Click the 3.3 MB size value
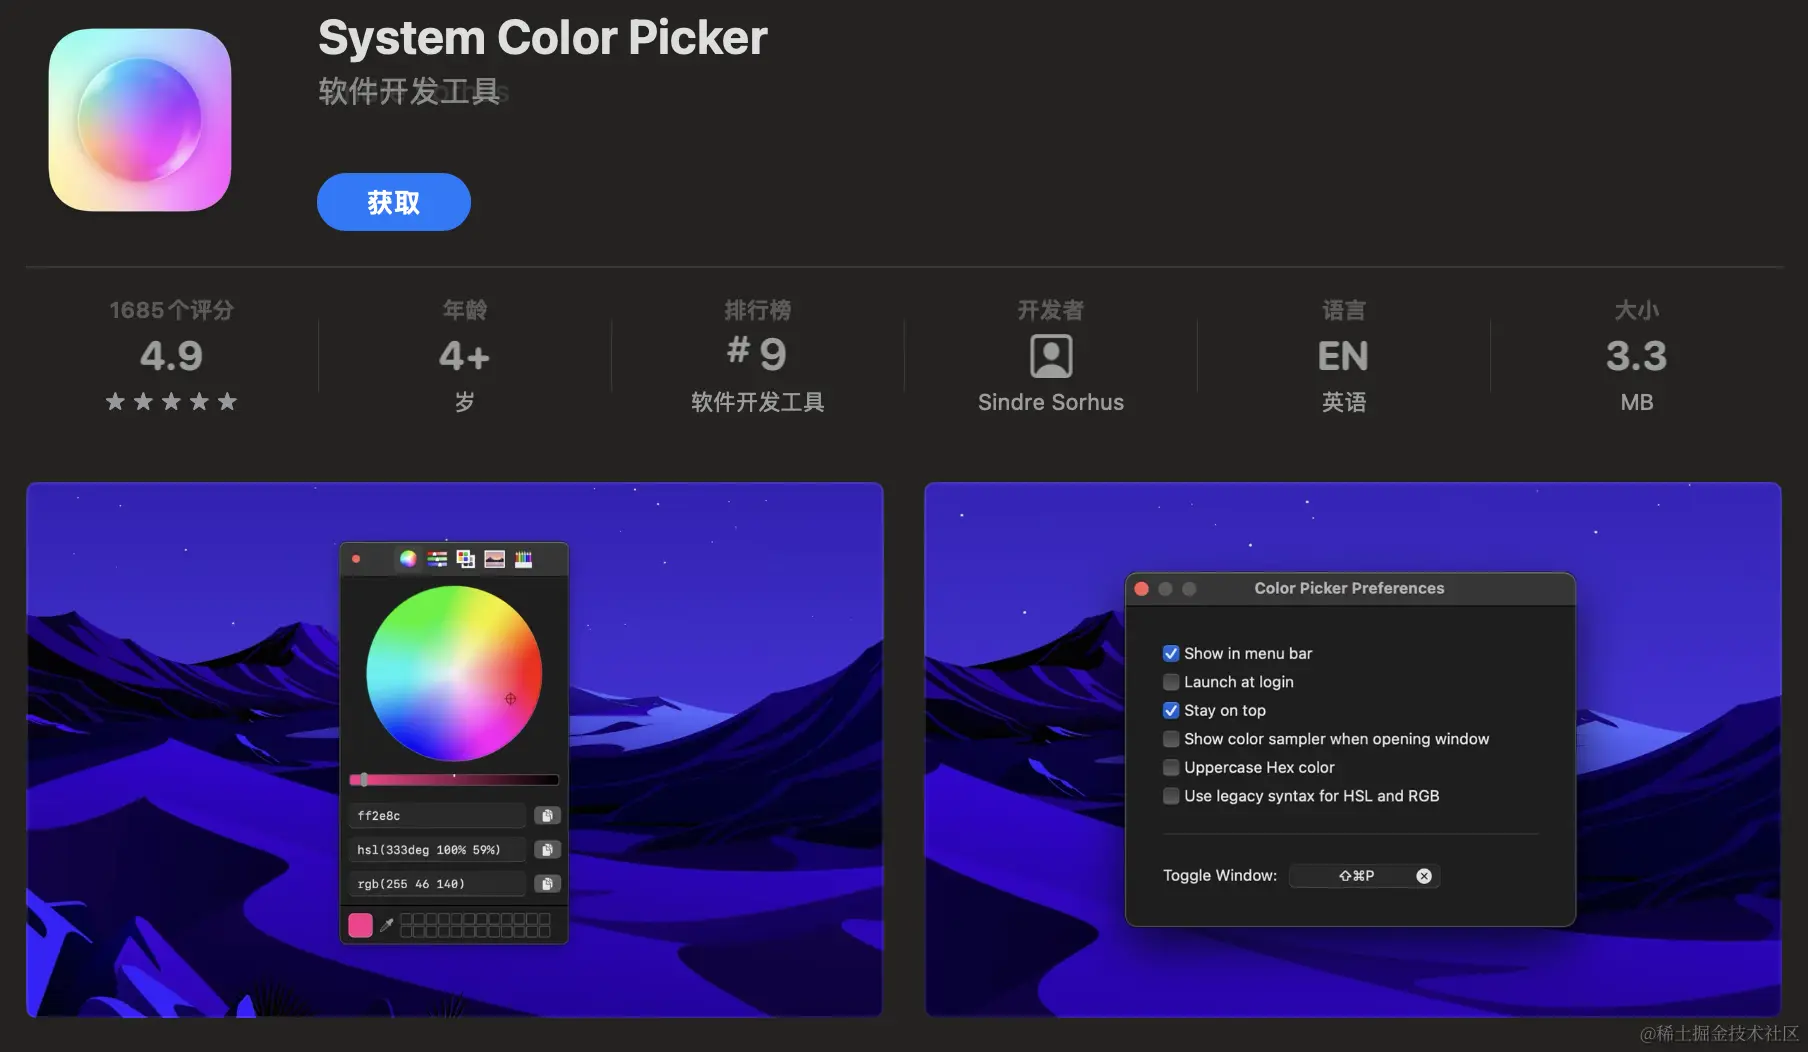Screen dimensions: 1808x1052 (1636, 356)
